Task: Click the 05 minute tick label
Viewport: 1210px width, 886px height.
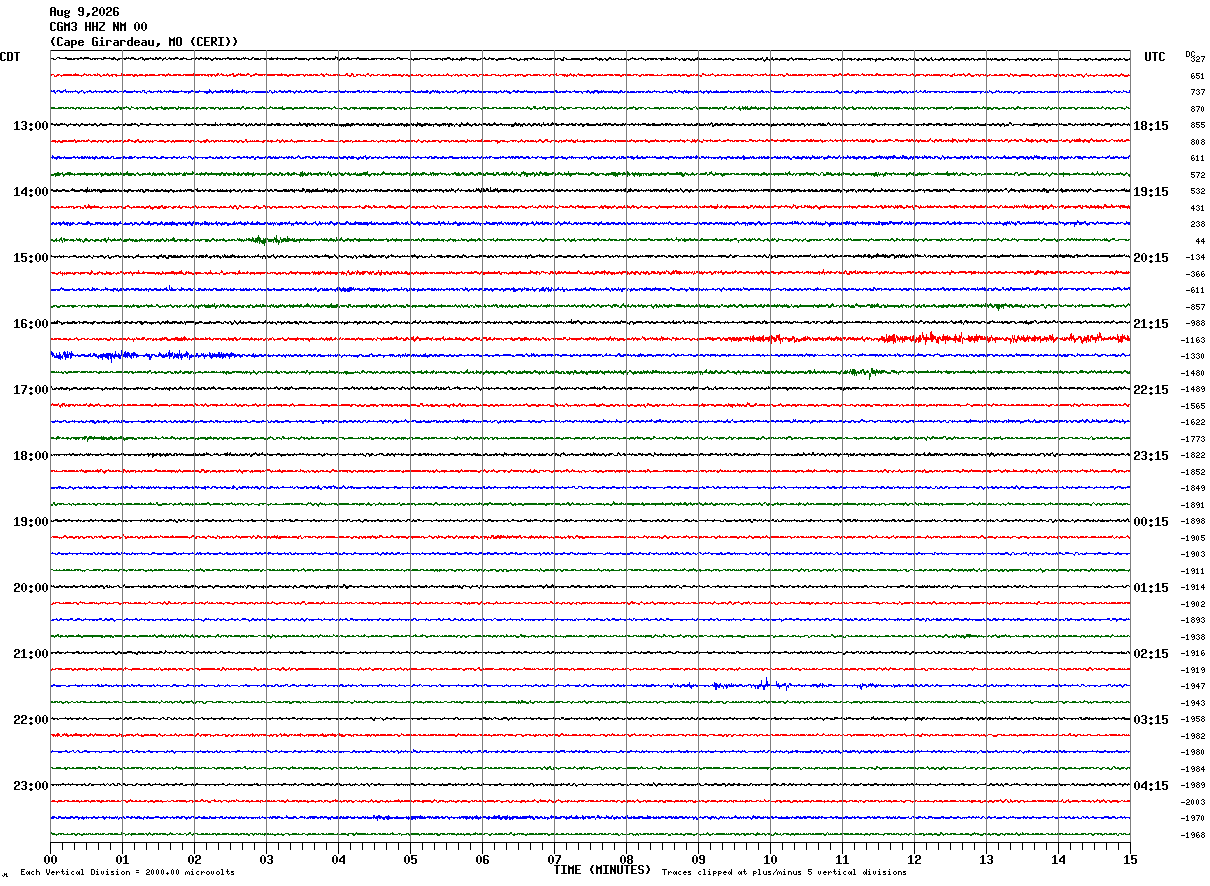Action: tap(410, 859)
